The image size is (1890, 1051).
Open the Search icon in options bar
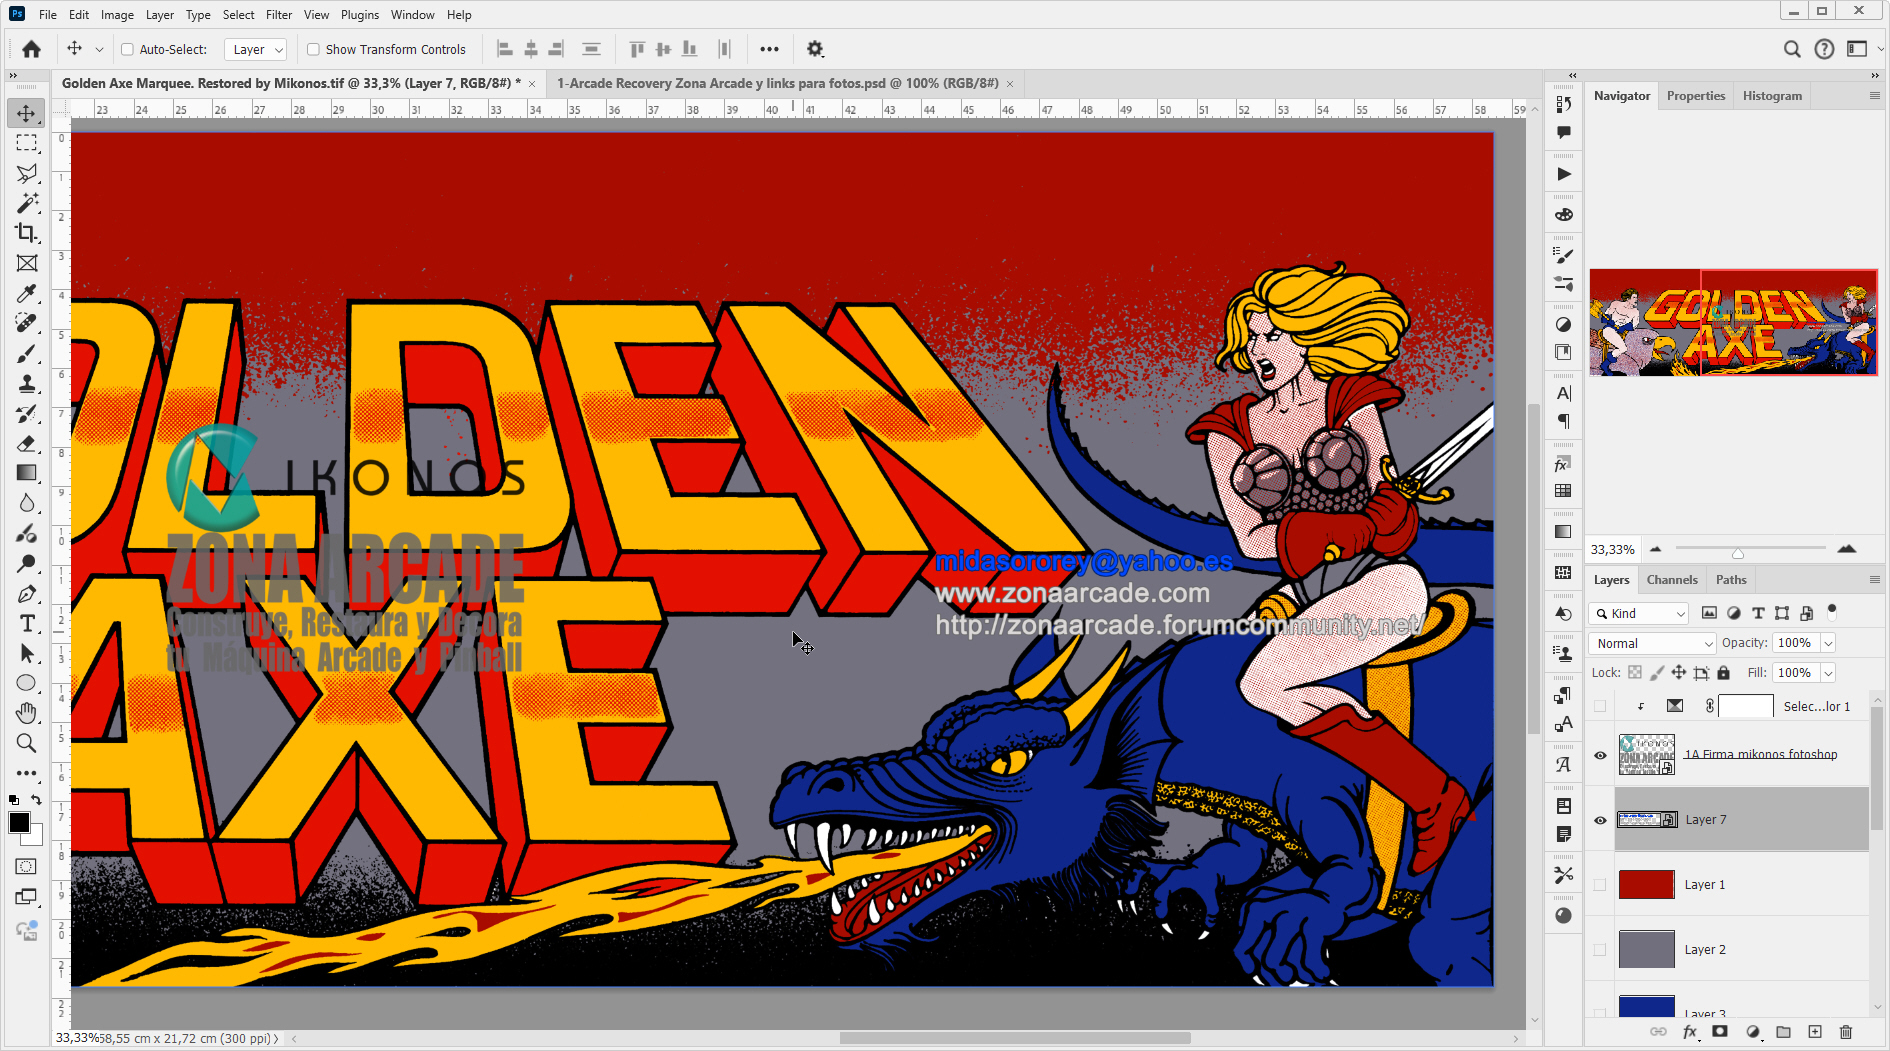(1792, 49)
